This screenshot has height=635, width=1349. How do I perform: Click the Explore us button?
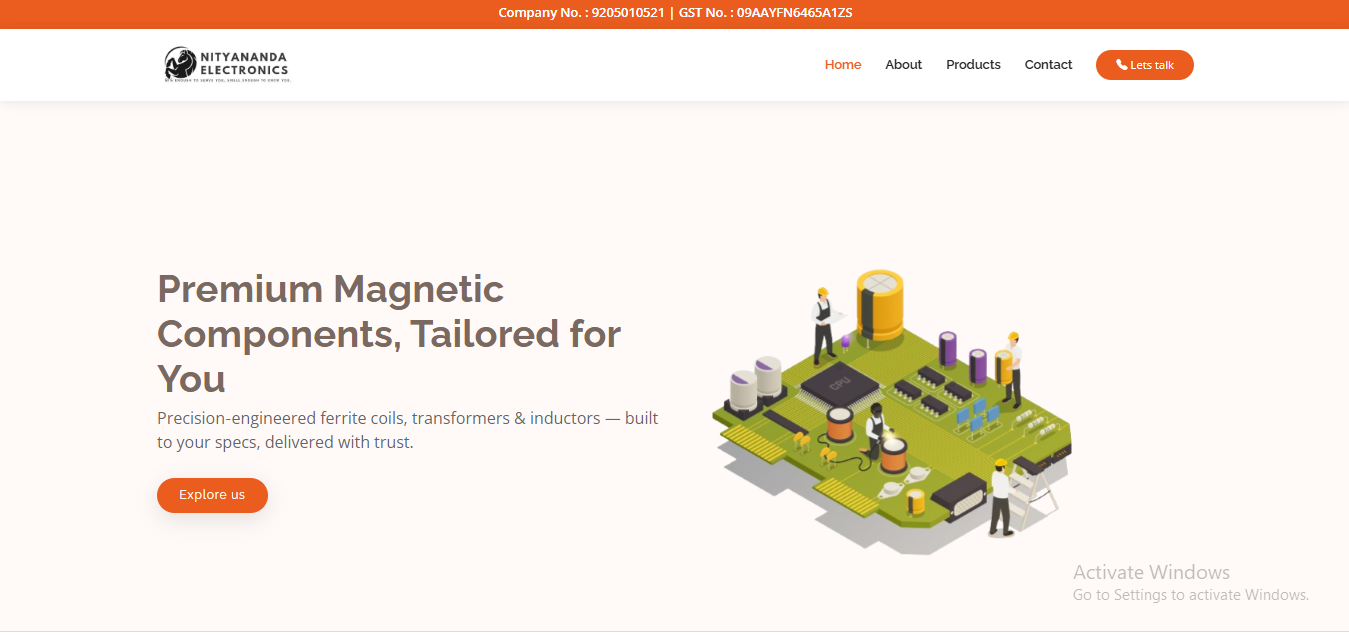click(x=212, y=495)
